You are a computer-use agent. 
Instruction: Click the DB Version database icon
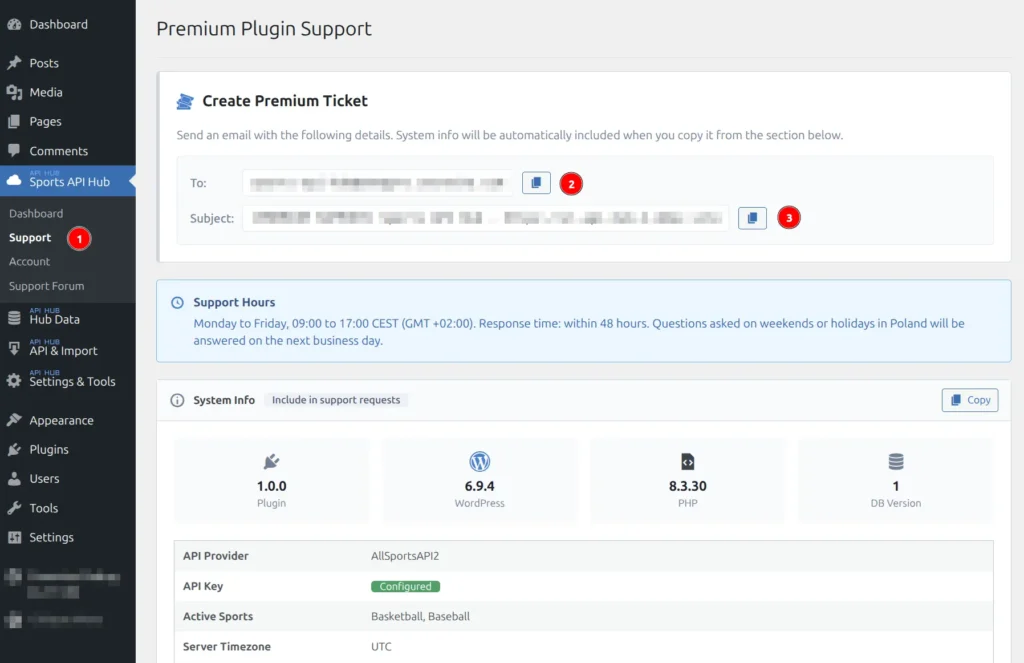[896, 462]
